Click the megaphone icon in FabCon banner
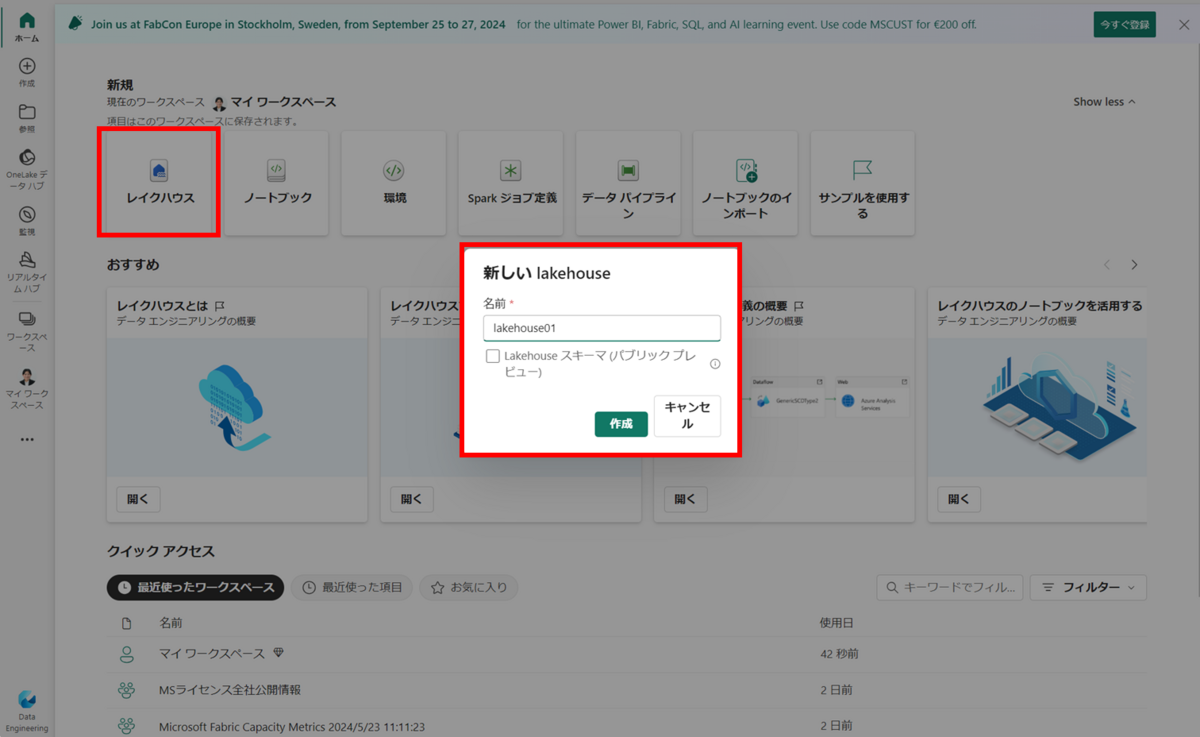This screenshot has width=1200, height=737. [75, 23]
